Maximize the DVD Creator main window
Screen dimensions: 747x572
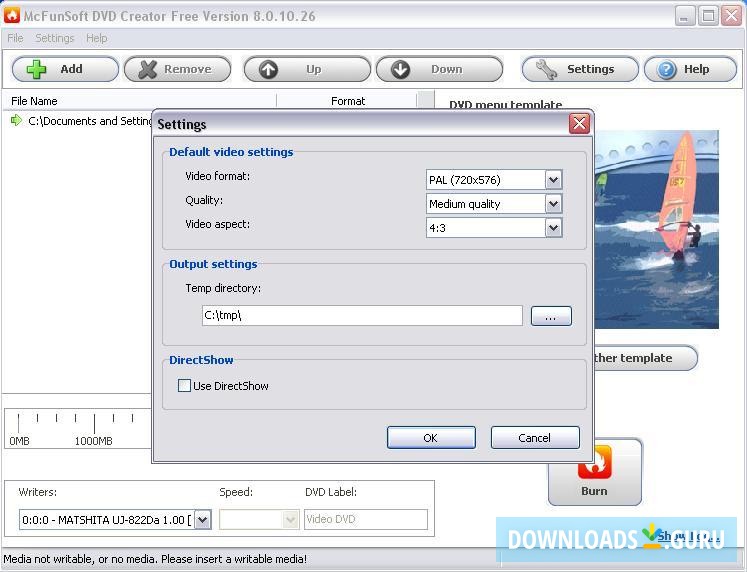click(708, 17)
